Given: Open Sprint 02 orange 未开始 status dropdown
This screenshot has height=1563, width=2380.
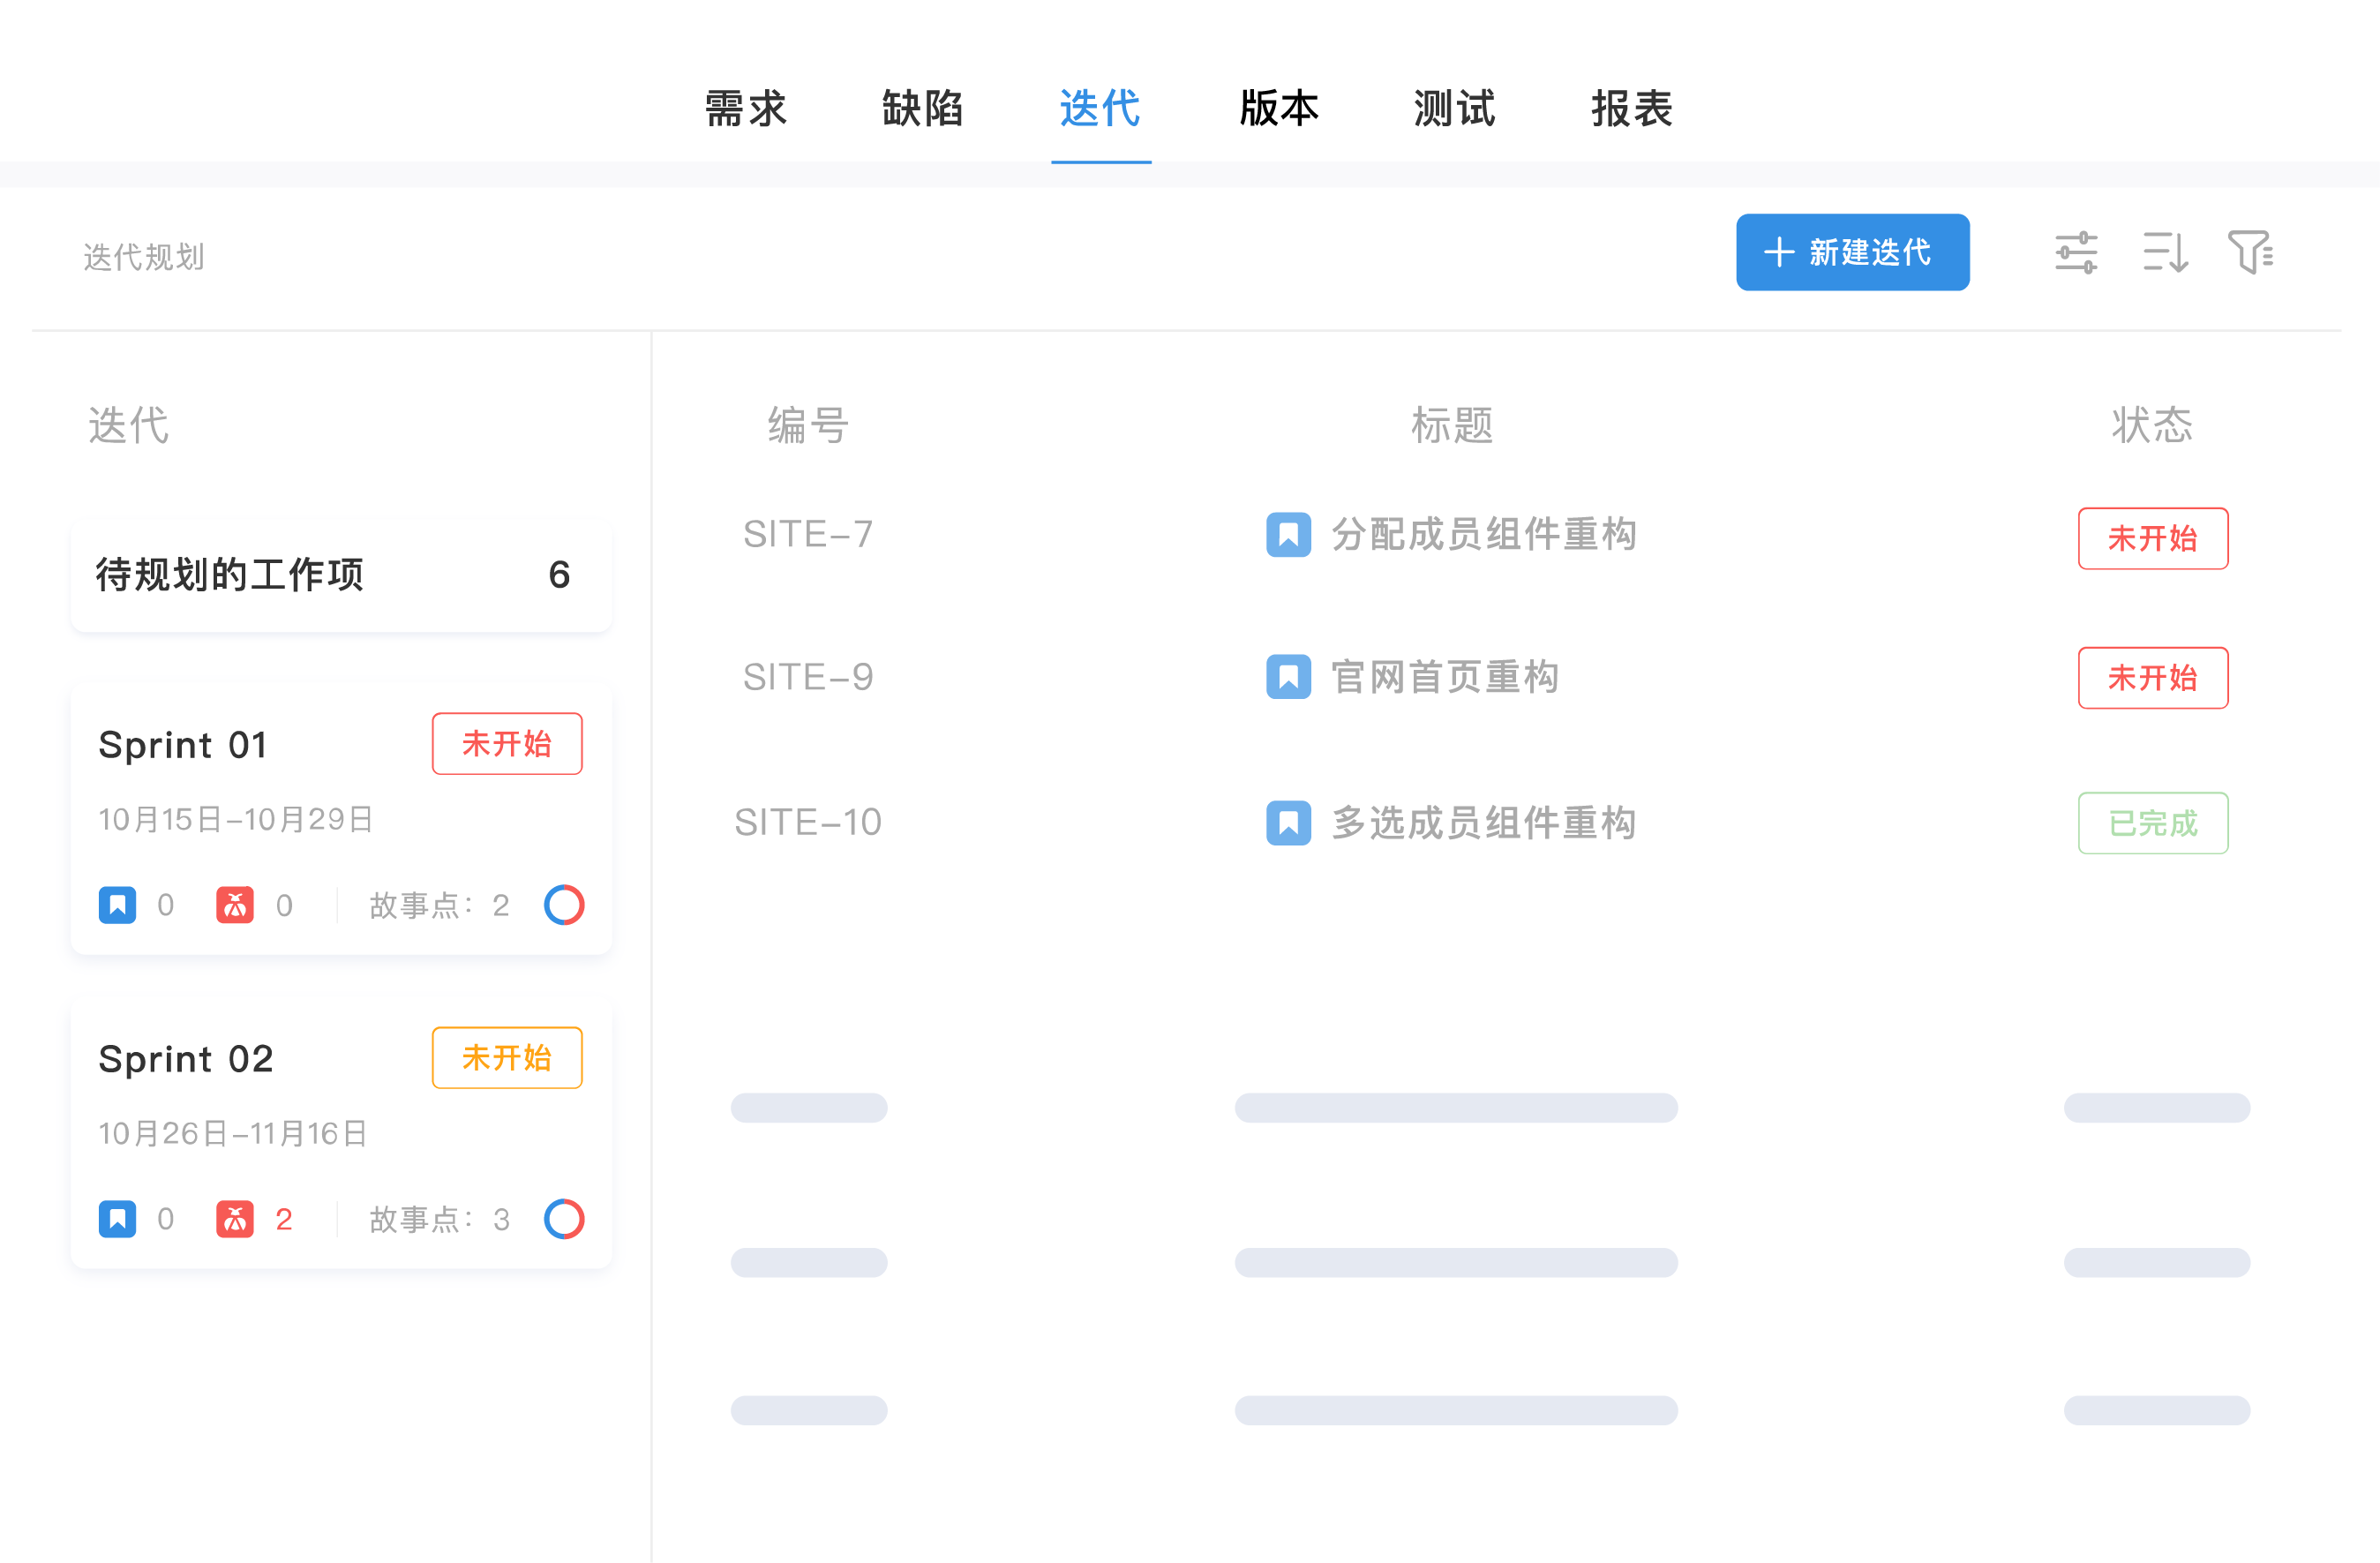Looking at the screenshot, I should tap(507, 1057).
